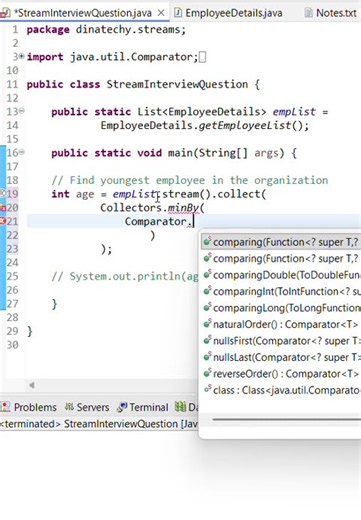
Task: Collapse the empList field fold on line 13
Action: pos(22,111)
